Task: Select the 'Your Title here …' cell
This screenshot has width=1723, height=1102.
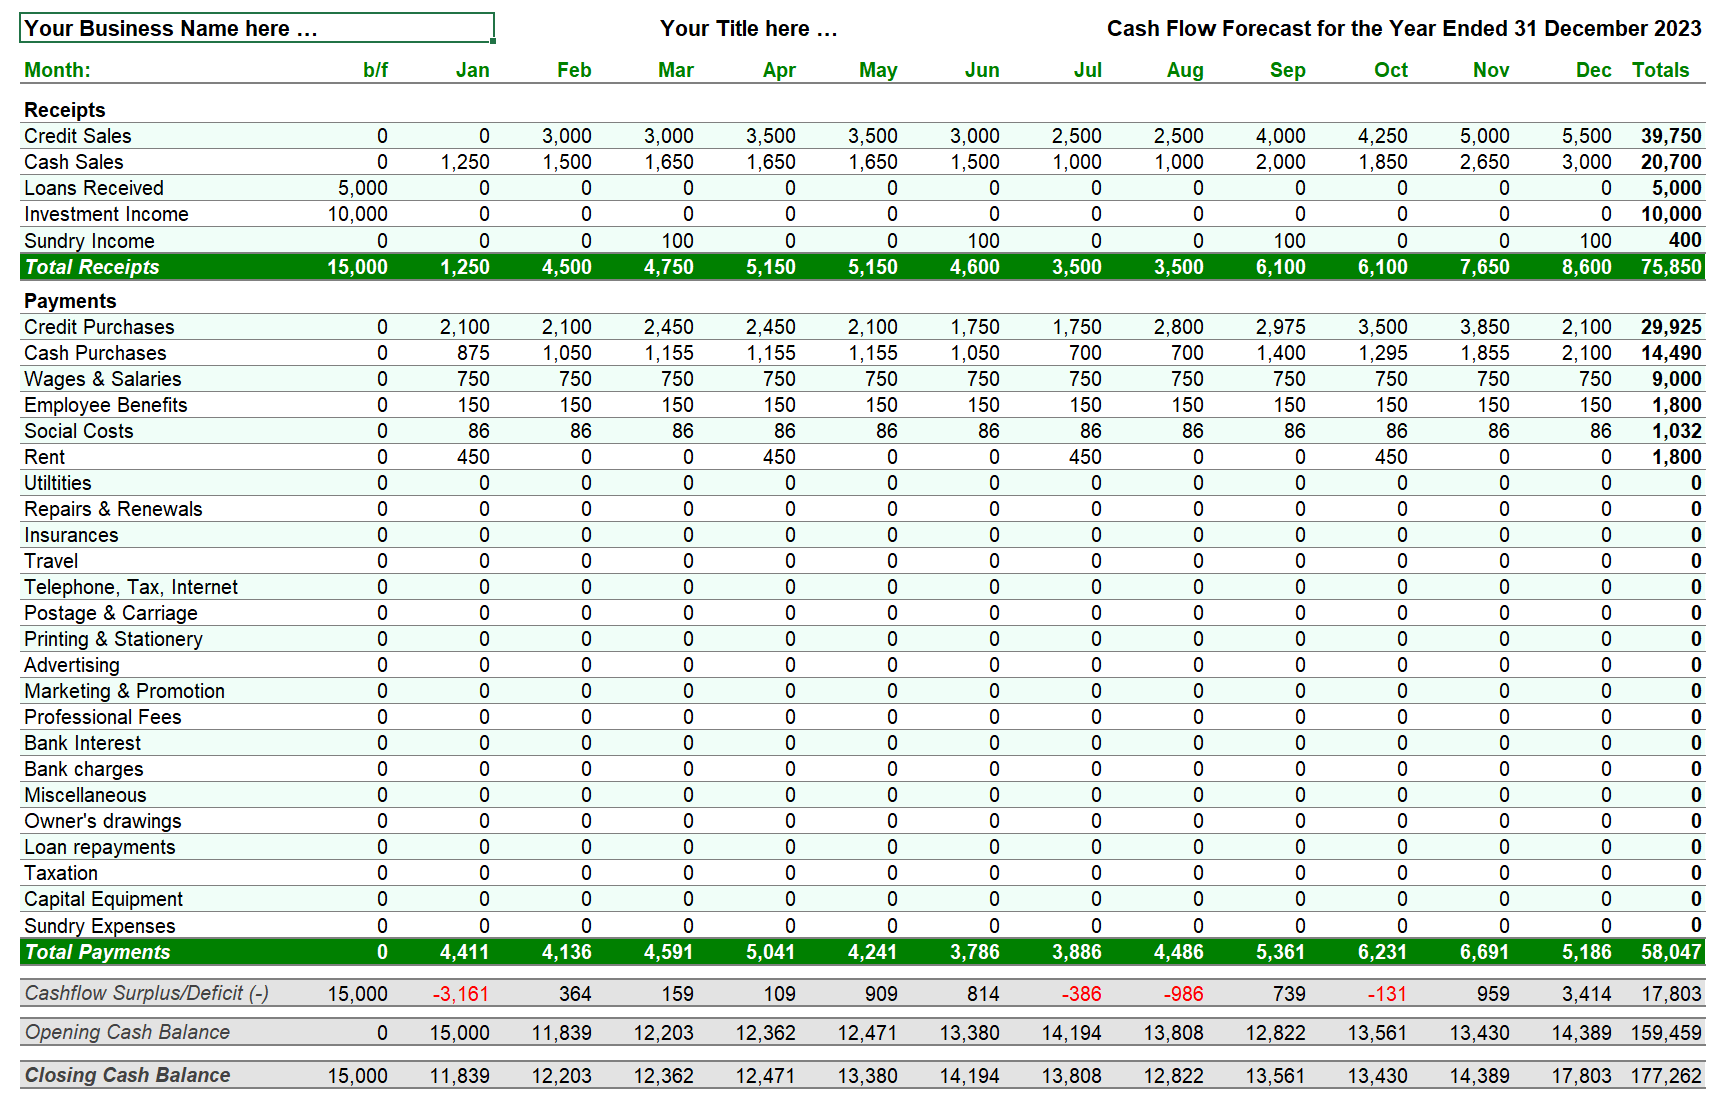Action: (x=748, y=29)
